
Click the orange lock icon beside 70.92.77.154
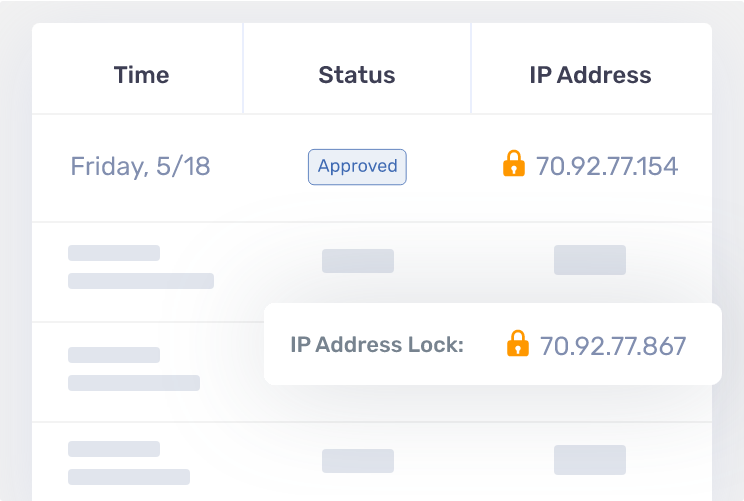[514, 163]
